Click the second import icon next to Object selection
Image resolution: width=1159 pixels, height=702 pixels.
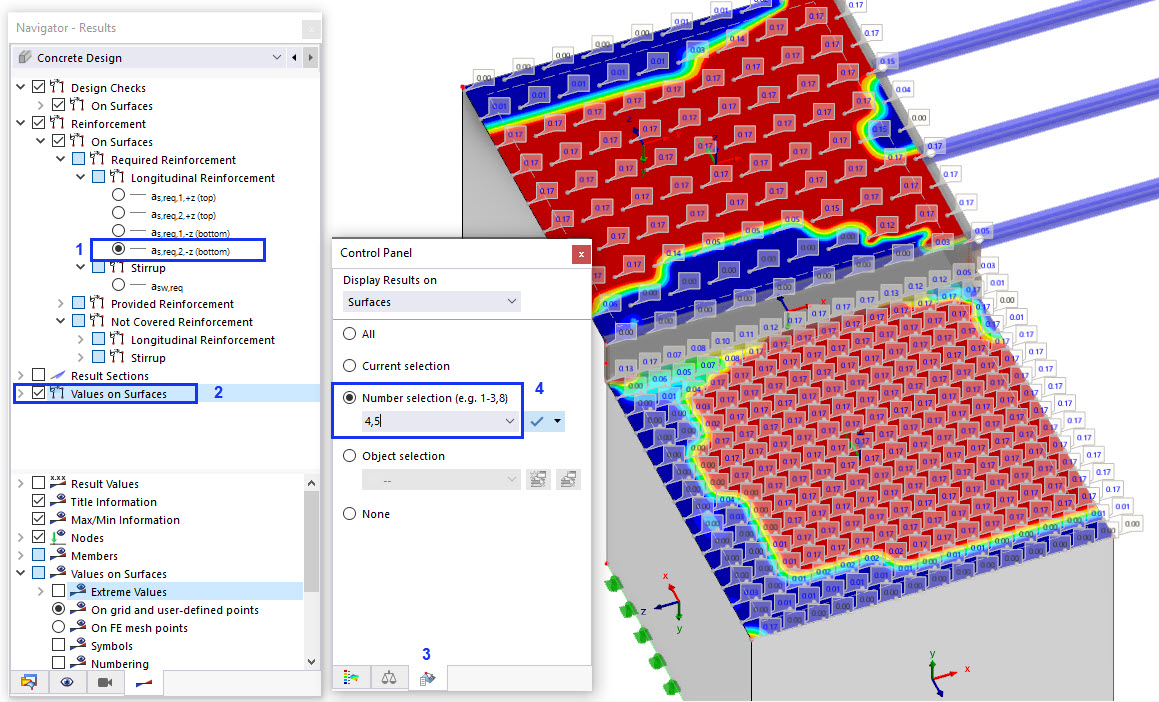567,479
